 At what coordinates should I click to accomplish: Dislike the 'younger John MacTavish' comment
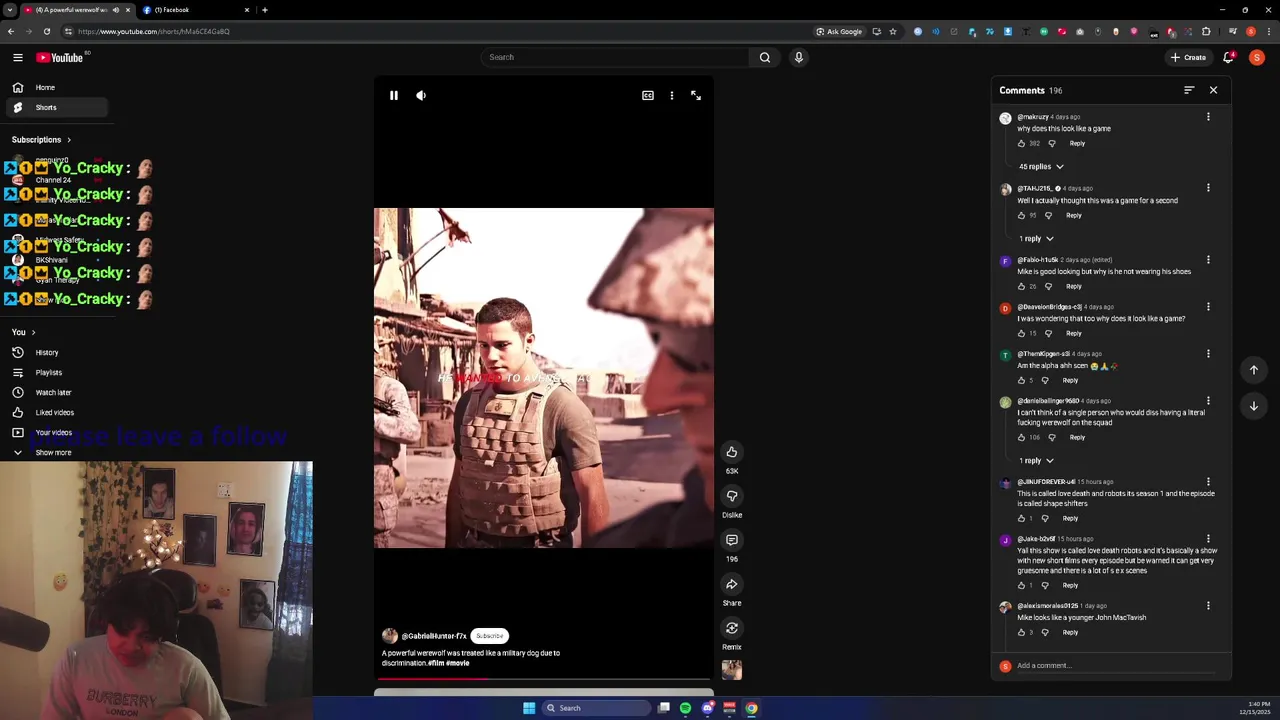[x=1045, y=633]
